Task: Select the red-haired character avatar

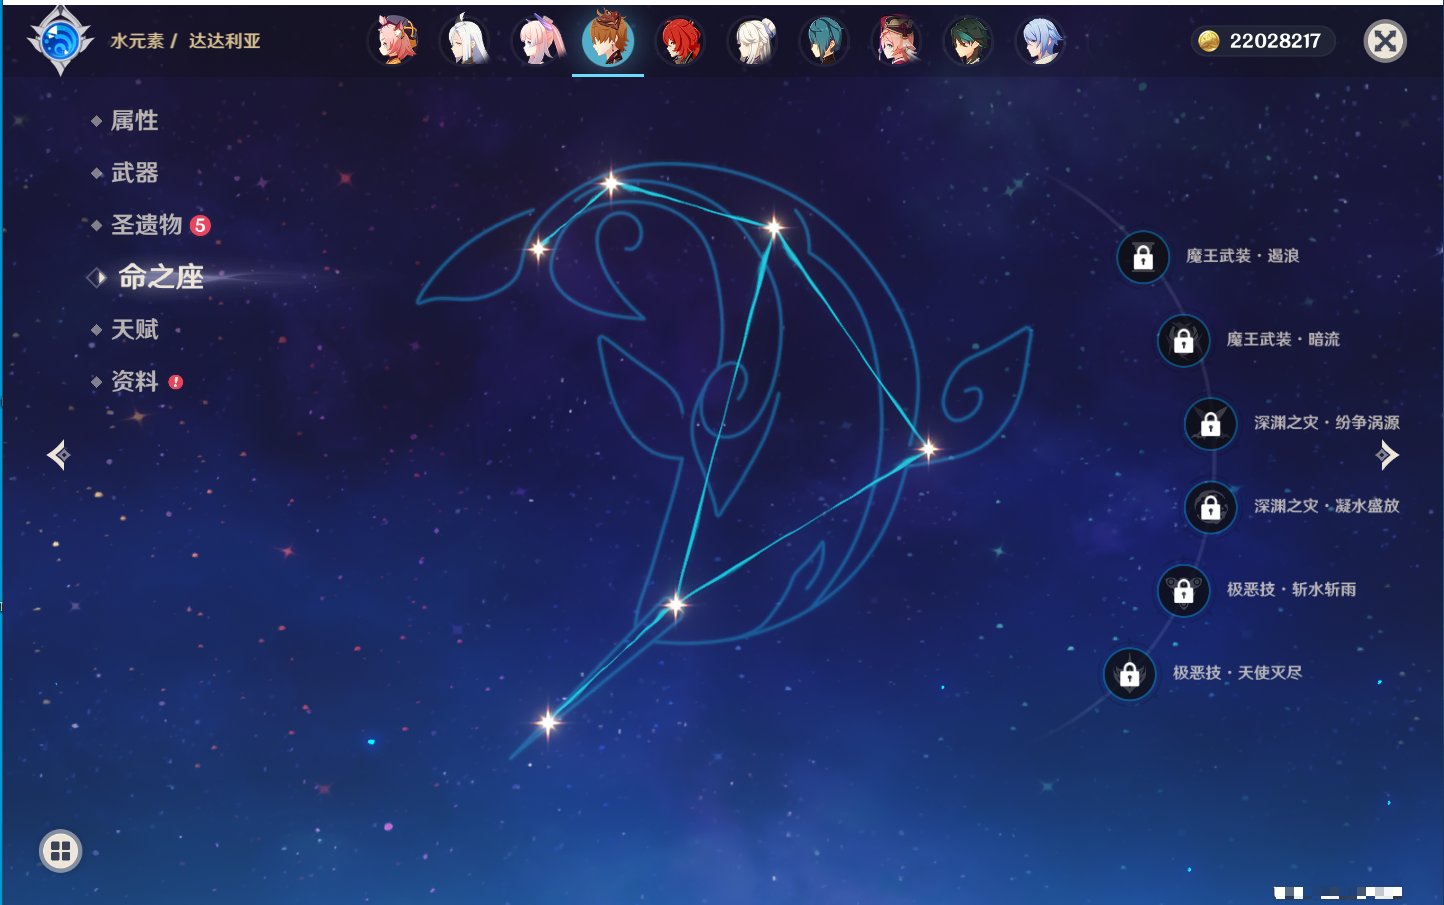Action: (x=681, y=41)
